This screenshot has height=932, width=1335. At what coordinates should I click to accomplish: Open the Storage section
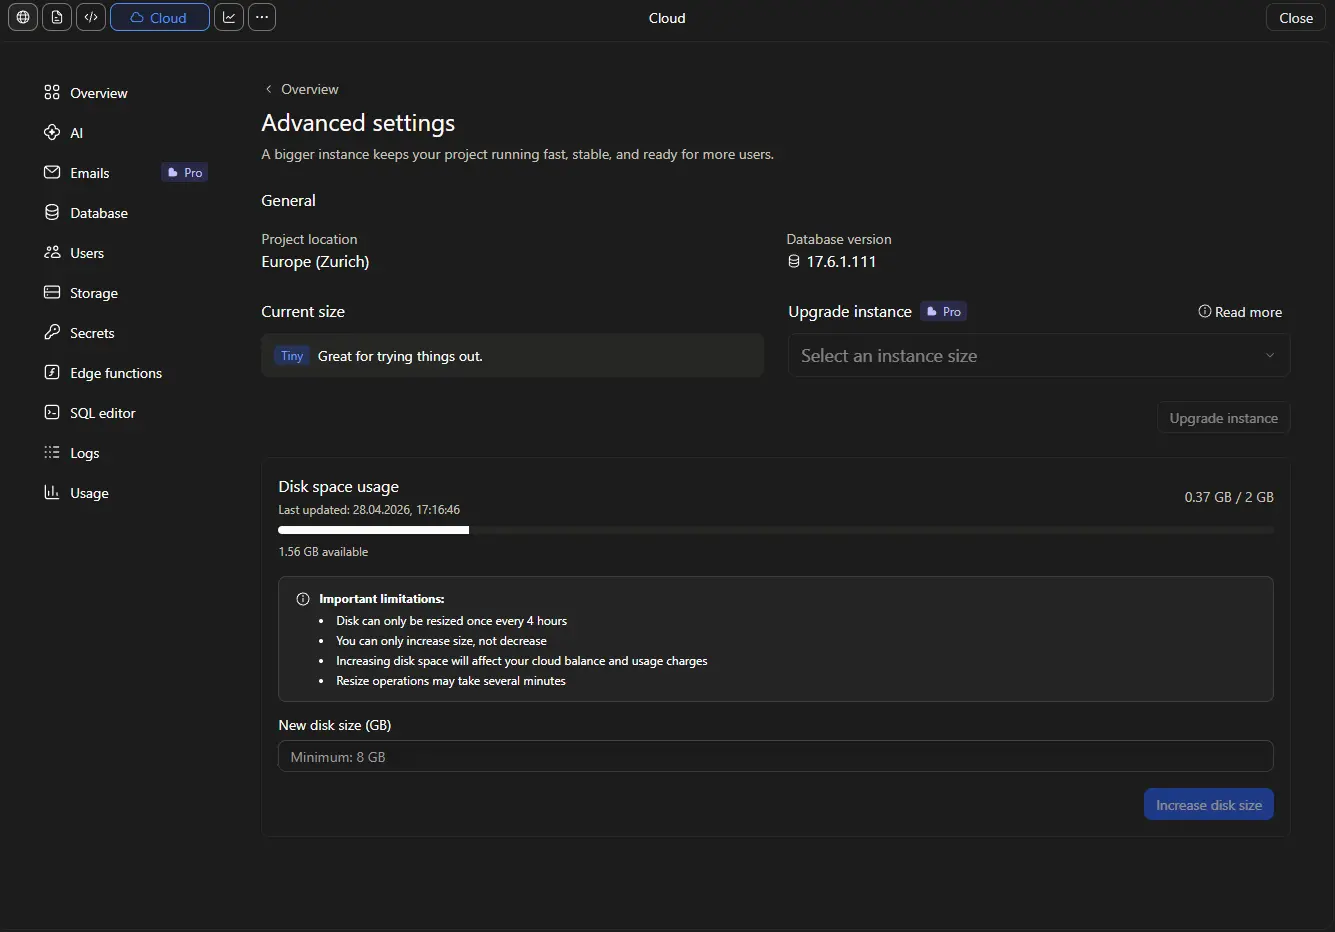[94, 292]
